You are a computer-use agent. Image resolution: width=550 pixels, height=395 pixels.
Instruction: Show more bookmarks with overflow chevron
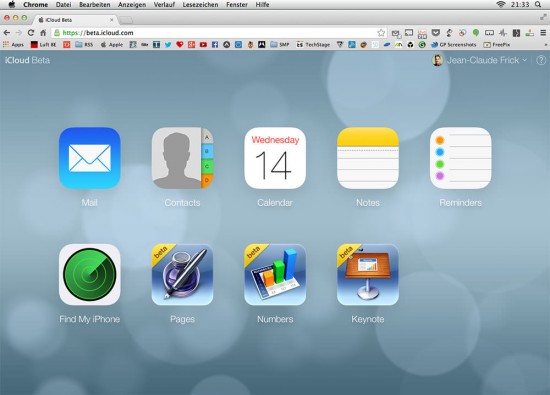pos(545,45)
